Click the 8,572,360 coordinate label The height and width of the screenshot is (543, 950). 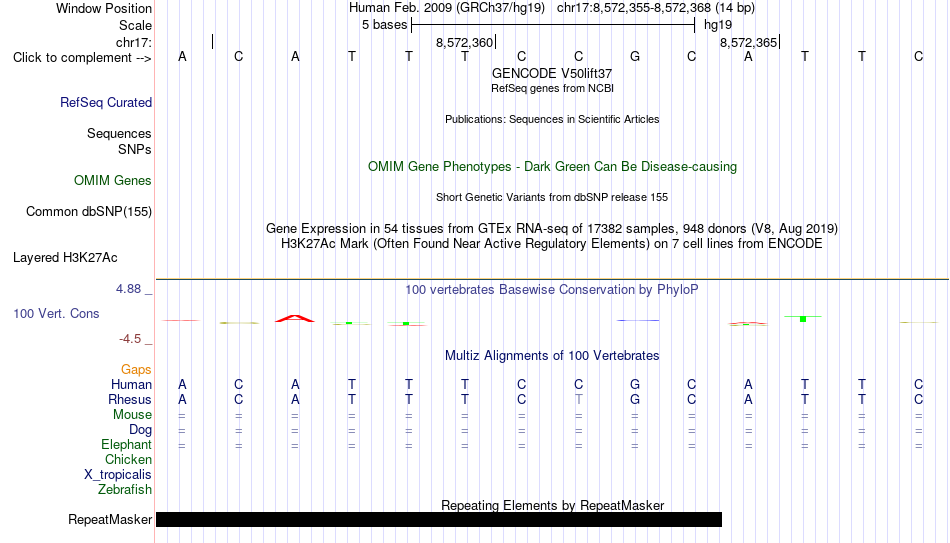click(465, 42)
